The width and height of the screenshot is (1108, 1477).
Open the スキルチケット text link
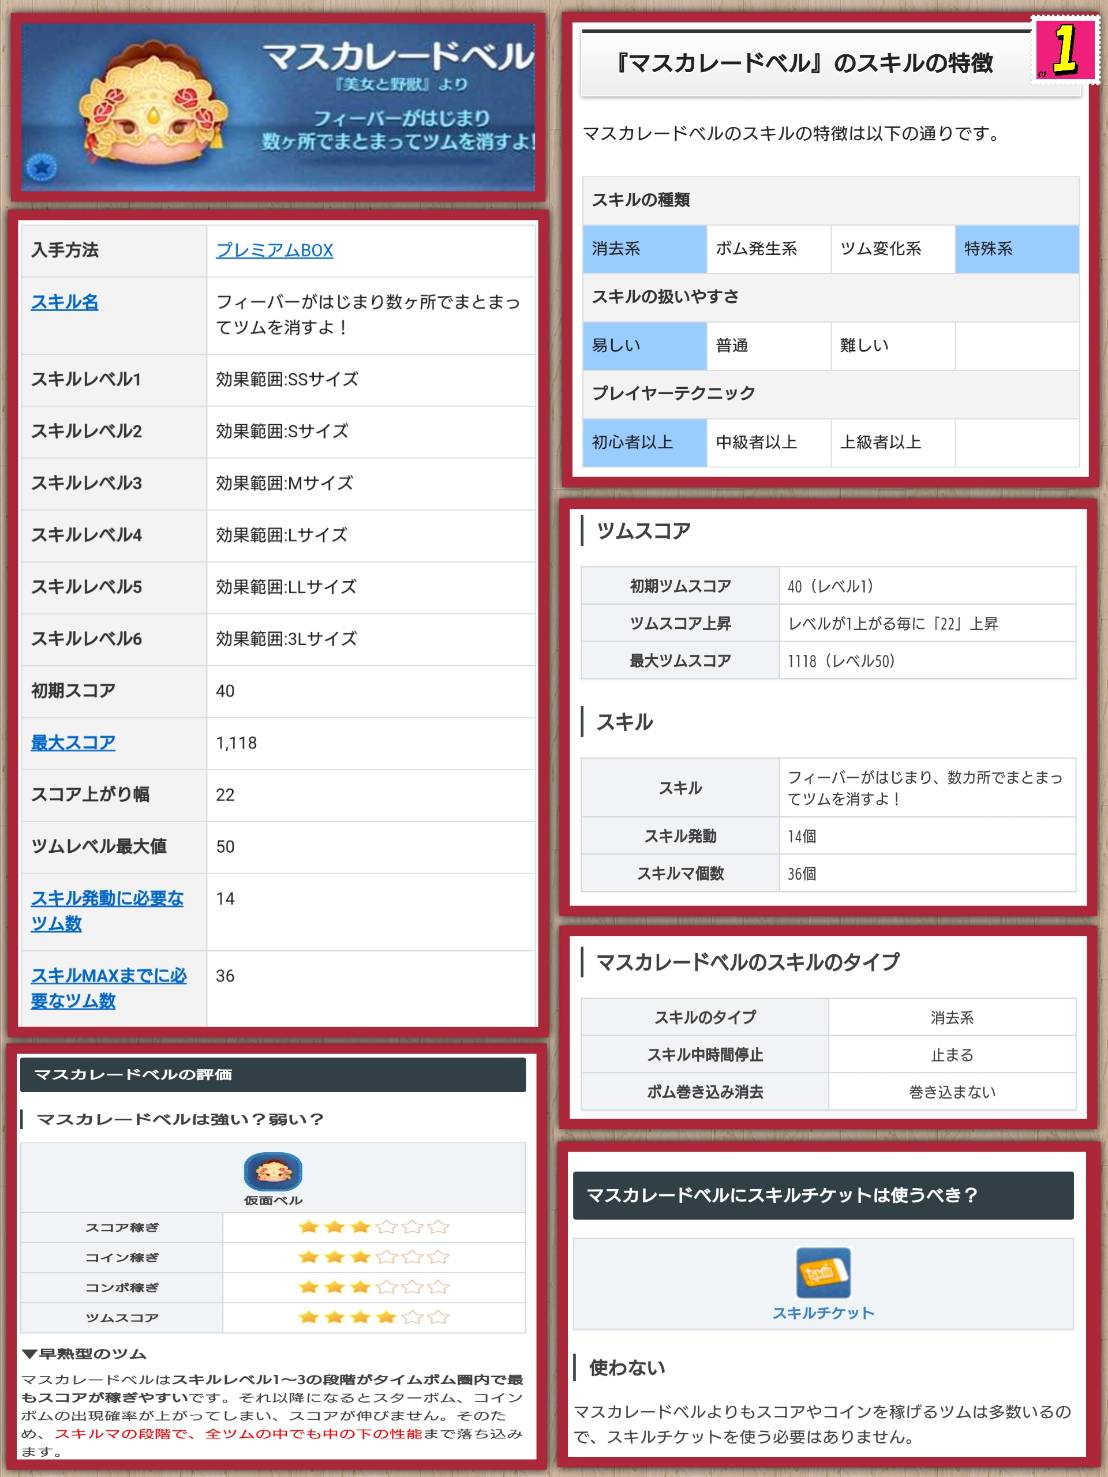[x=823, y=1313]
